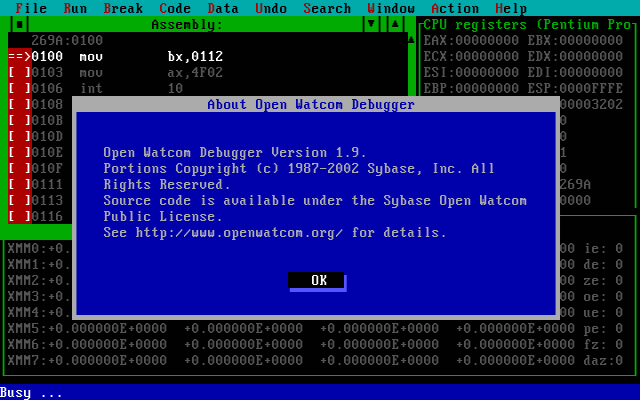640x400 pixels.
Task: Open the Search menu
Action: 327,8
